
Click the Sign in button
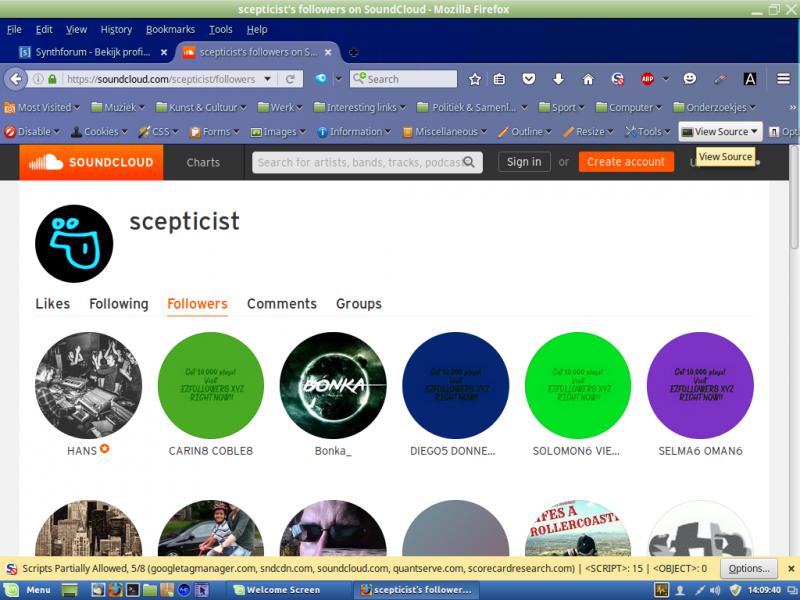[x=524, y=162]
